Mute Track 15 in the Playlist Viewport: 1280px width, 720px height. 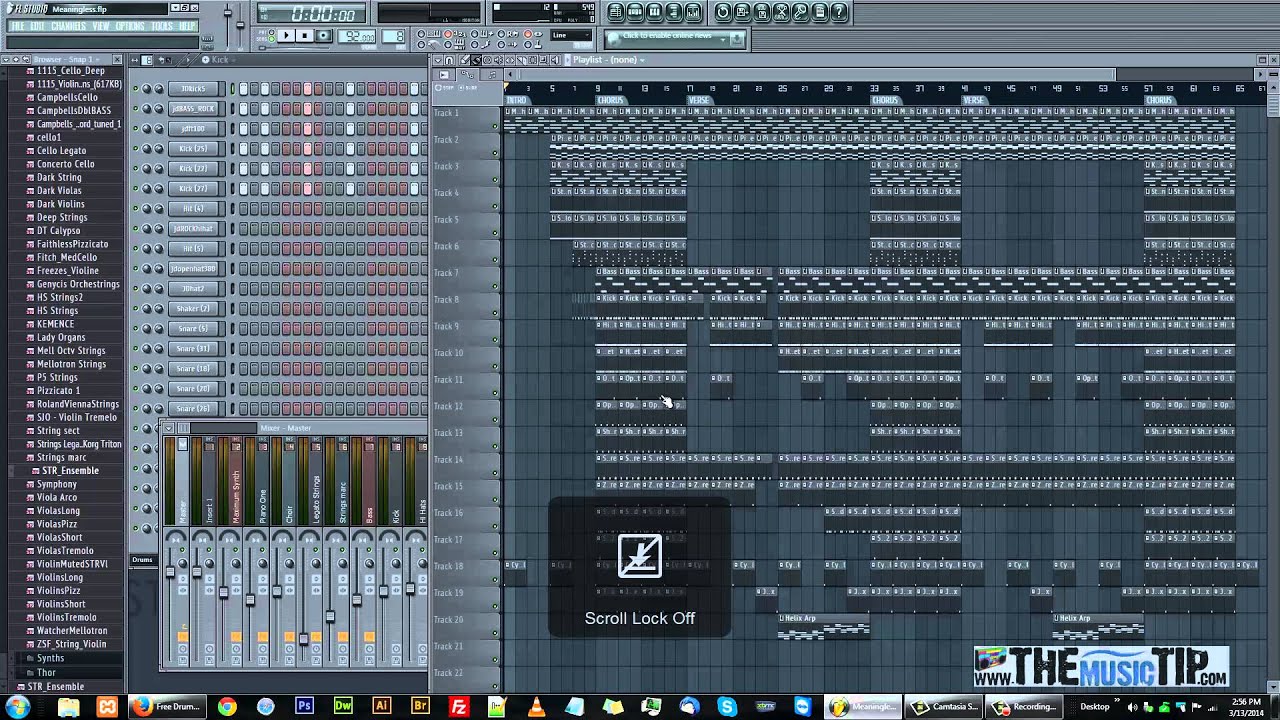coord(495,500)
